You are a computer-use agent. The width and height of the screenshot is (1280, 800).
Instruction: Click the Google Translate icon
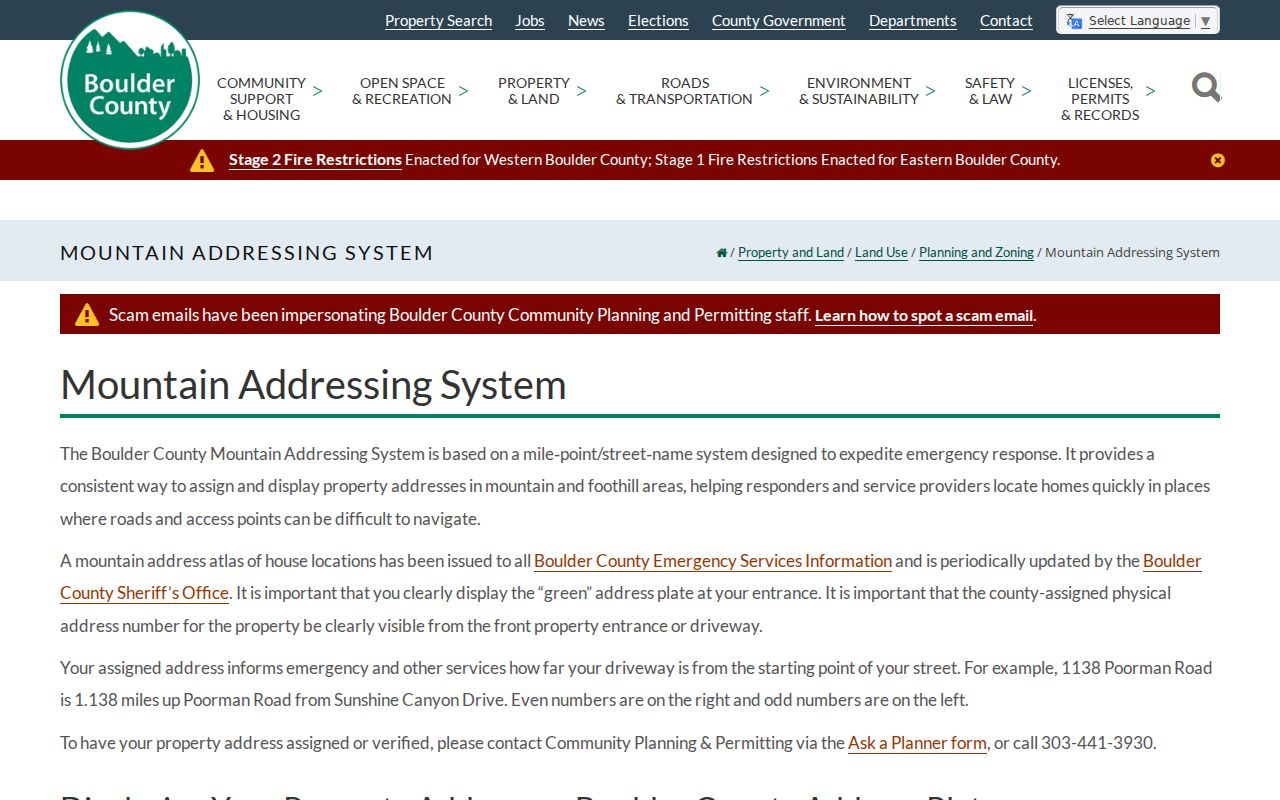point(1074,21)
